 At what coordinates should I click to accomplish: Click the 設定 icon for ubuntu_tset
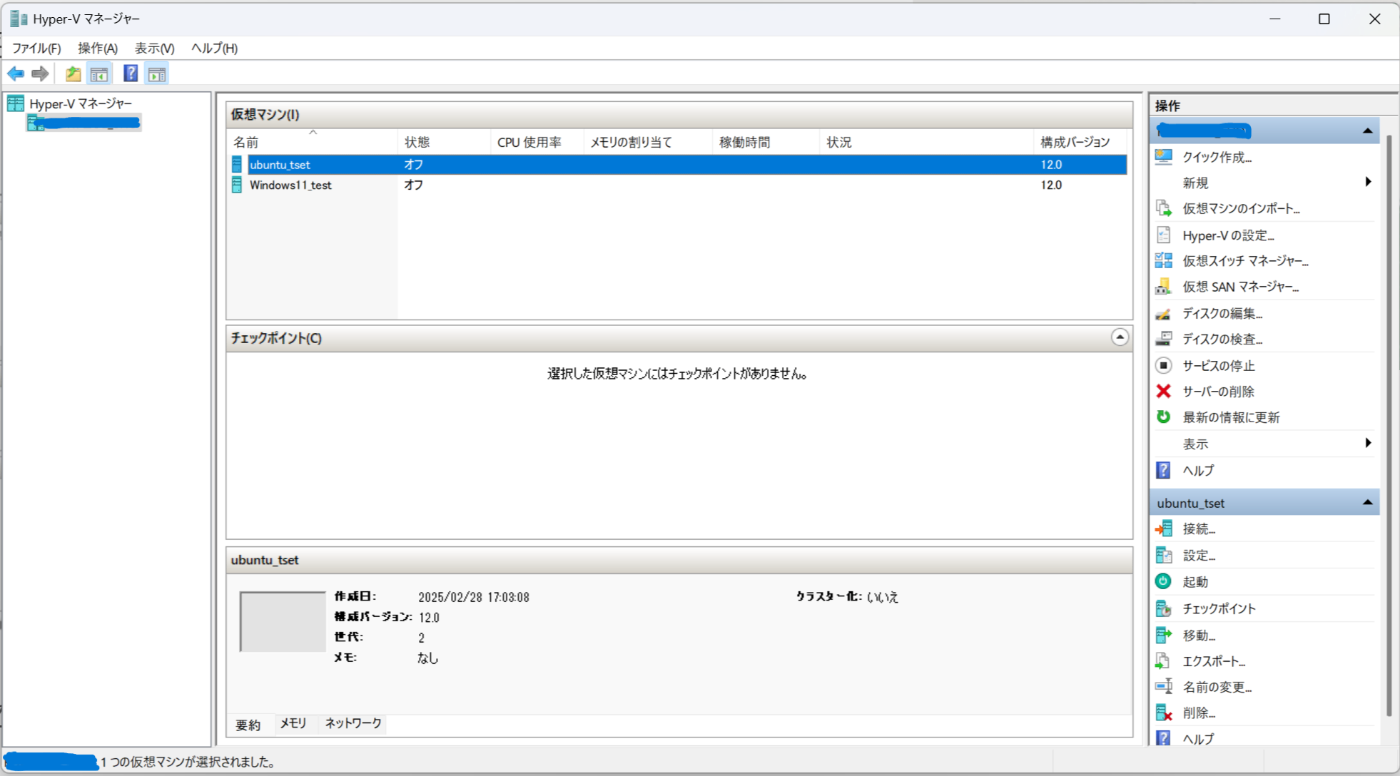click(x=1163, y=555)
